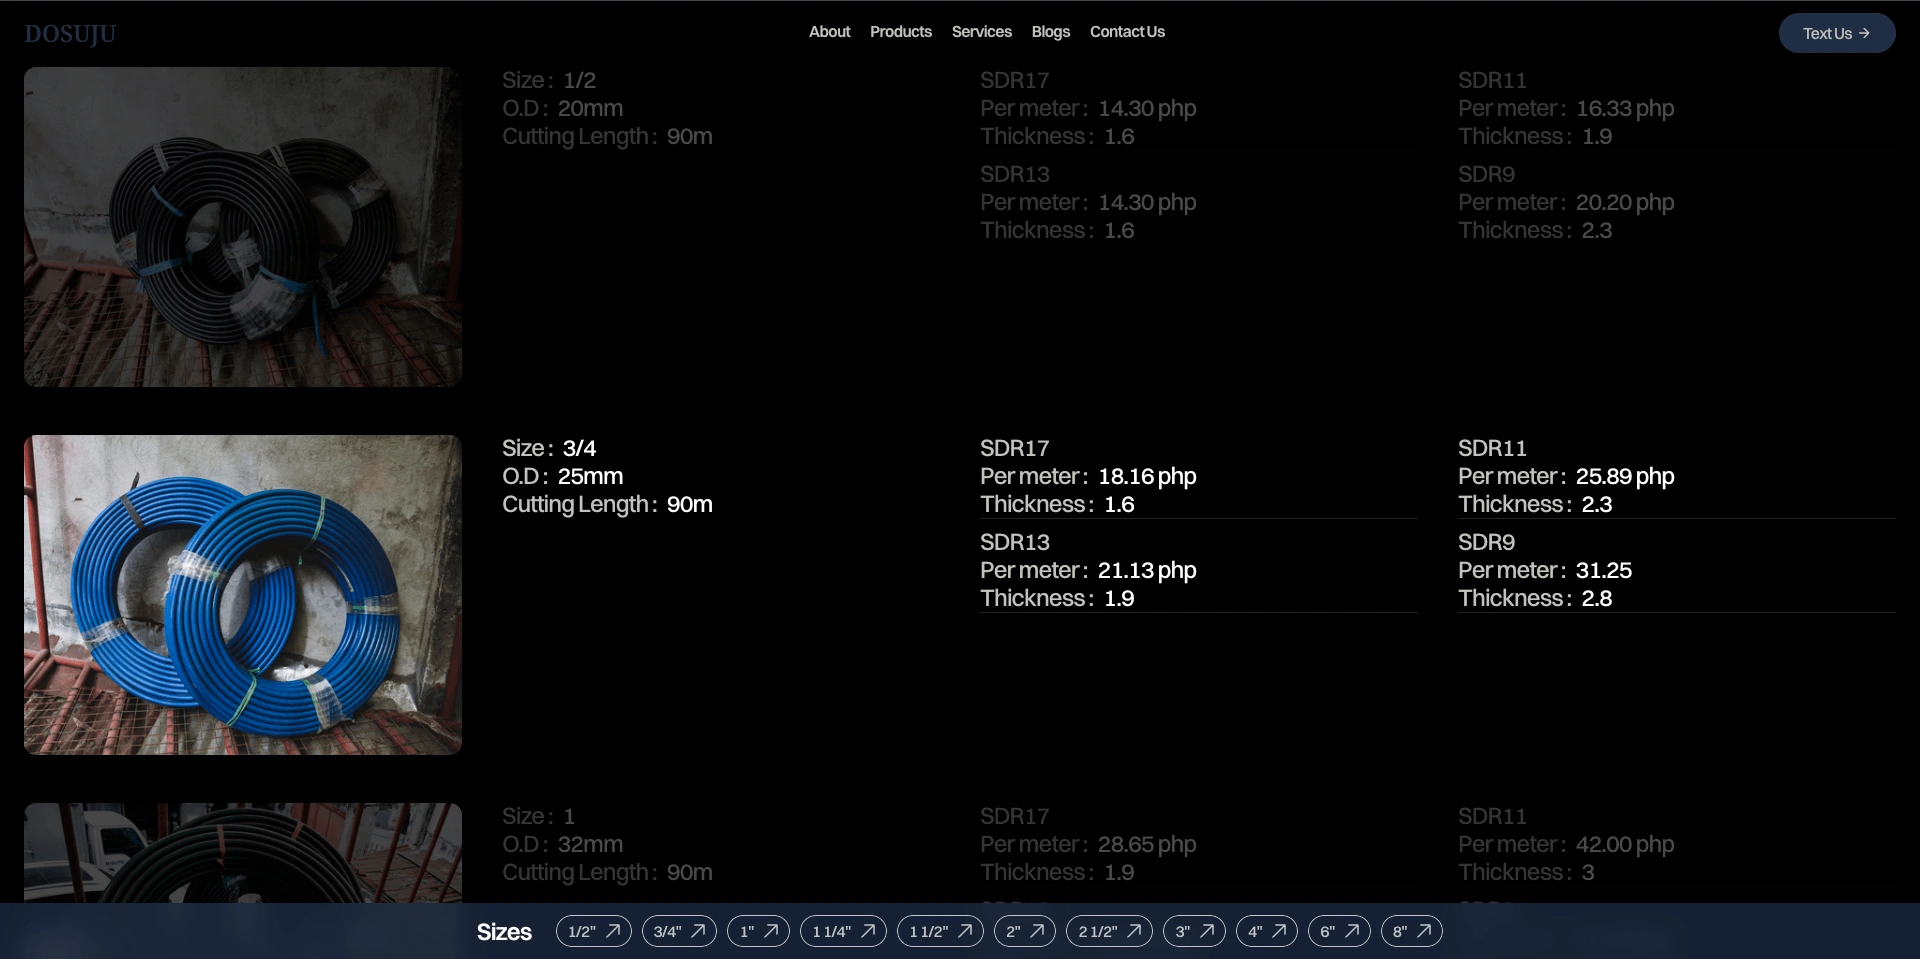Jump to 6" size
1920x959 pixels.
point(1339,931)
